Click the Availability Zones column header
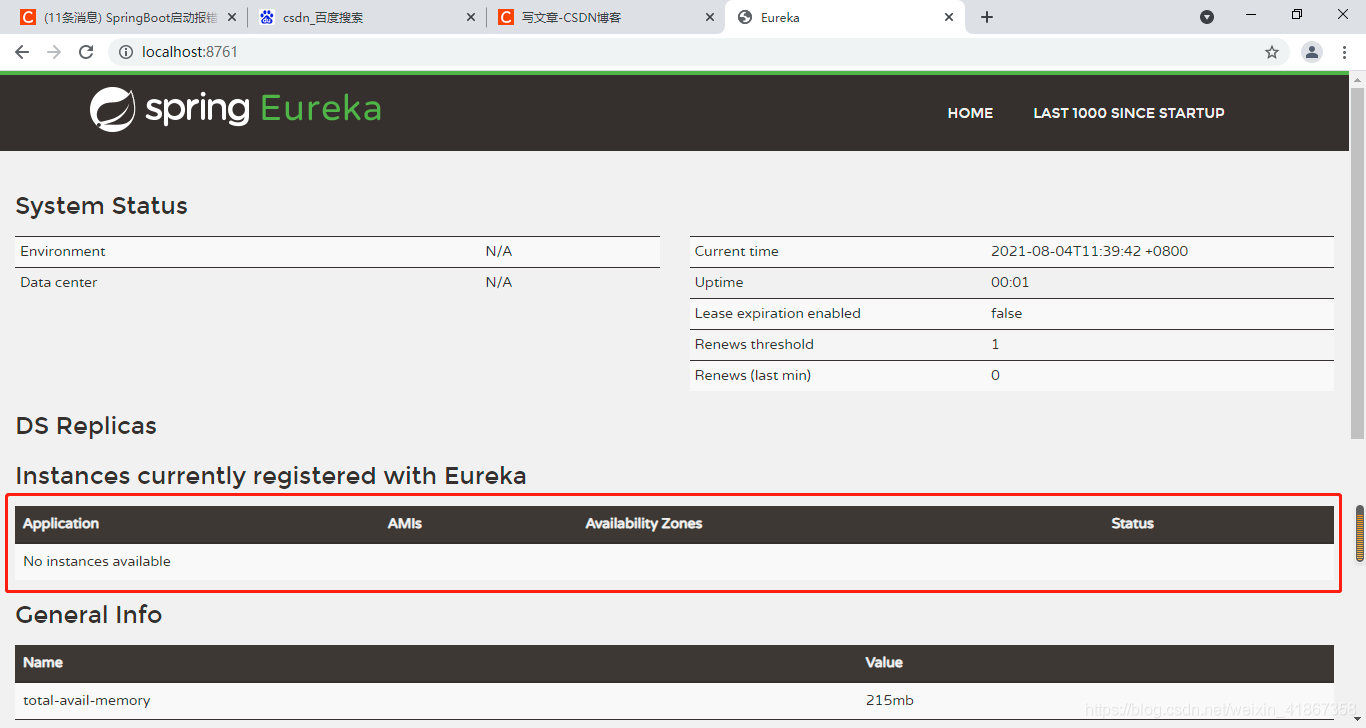 [x=644, y=524]
